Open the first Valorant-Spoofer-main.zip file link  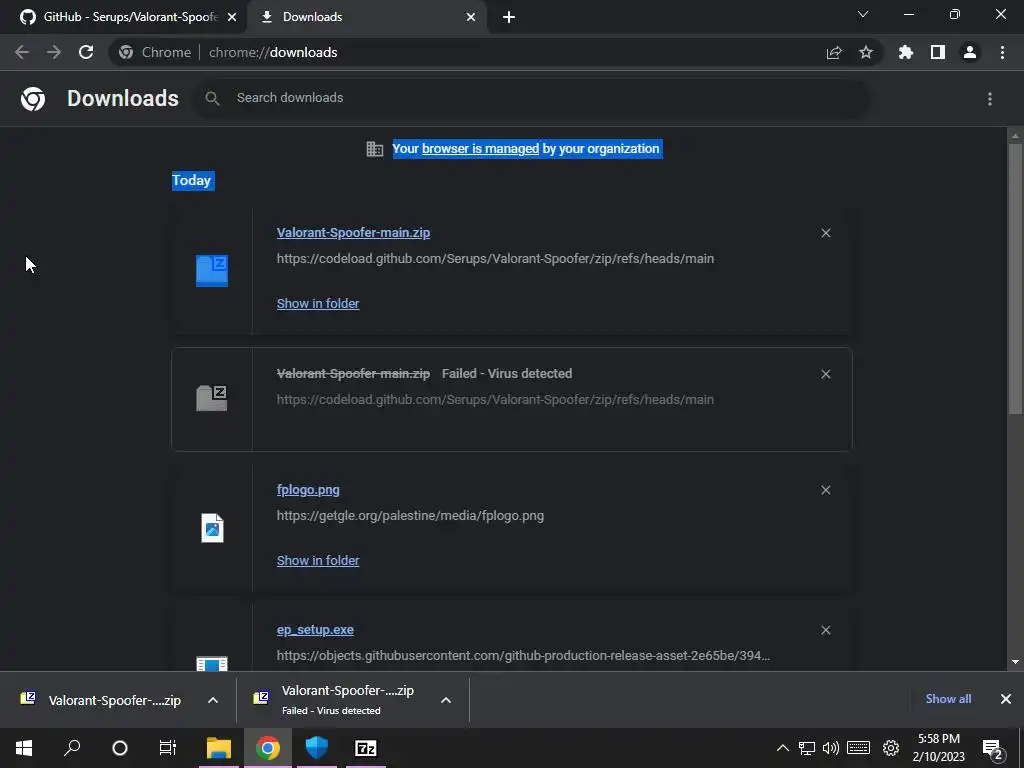[353, 232]
